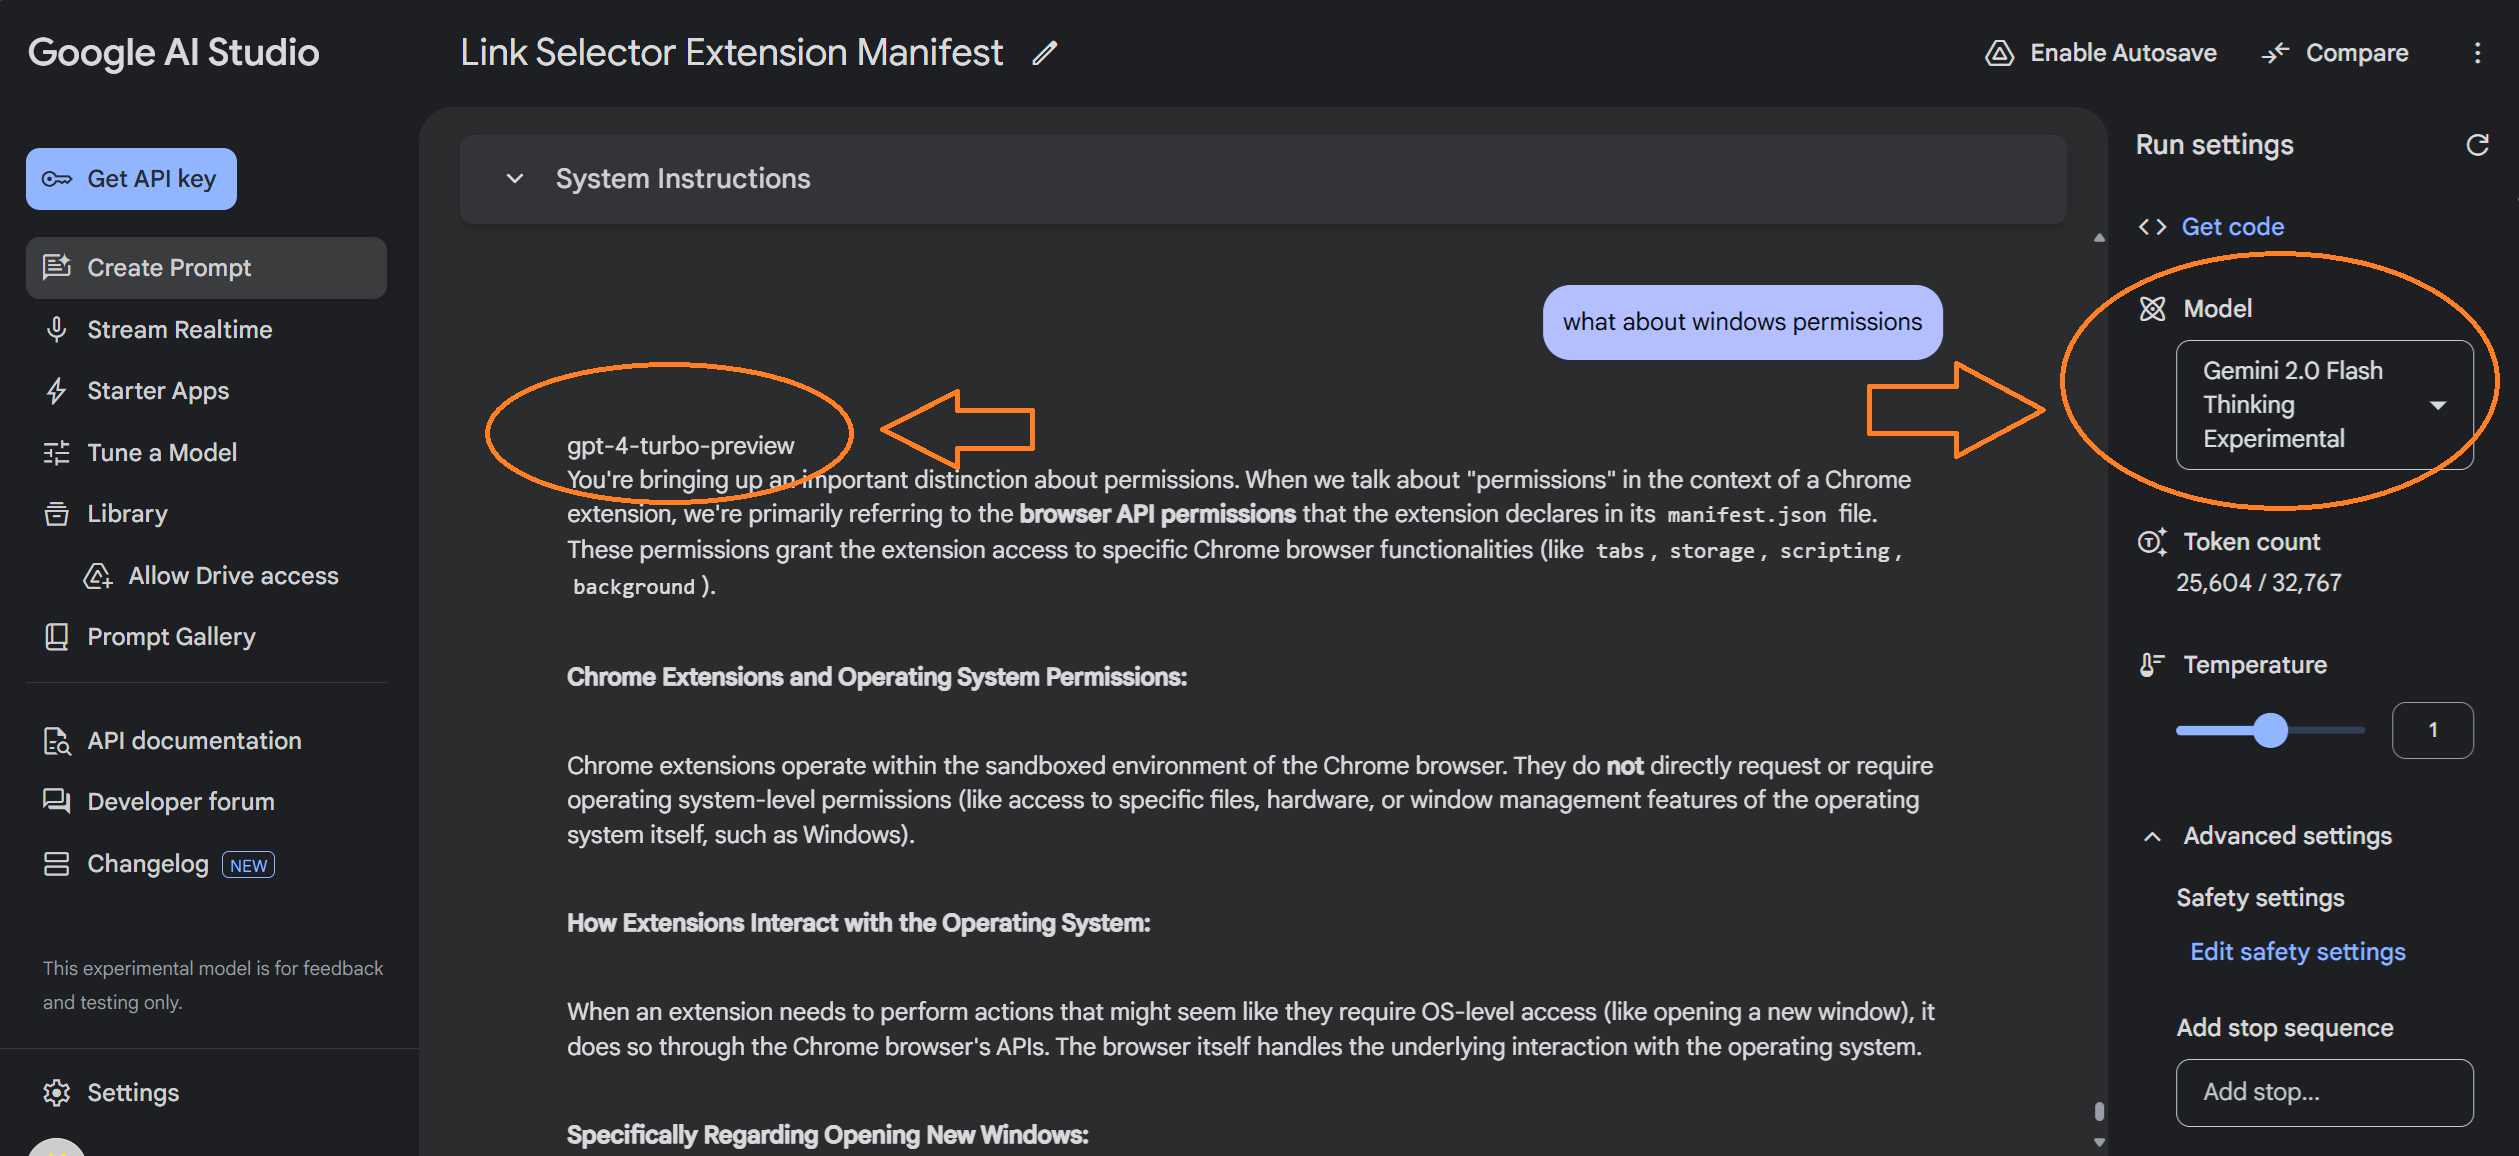Click the Changelog label
This screenshot has width=2519, height=1156.
147,864
